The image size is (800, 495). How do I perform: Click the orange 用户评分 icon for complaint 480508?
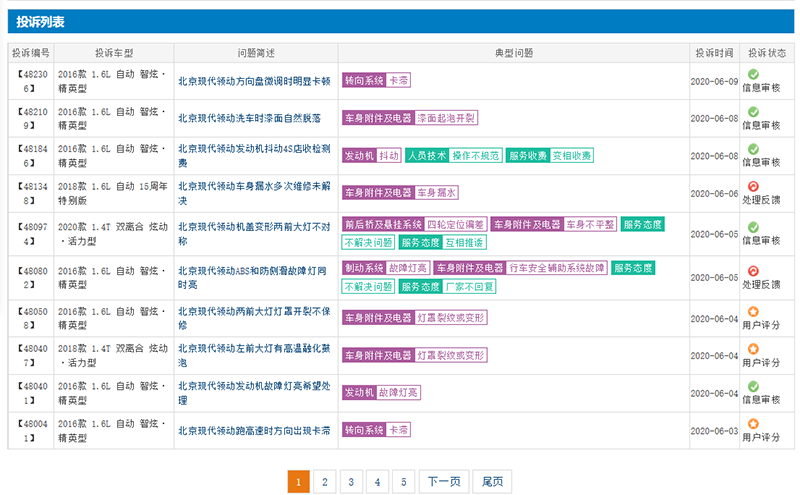pyautogui.click(x=753, y=311)
